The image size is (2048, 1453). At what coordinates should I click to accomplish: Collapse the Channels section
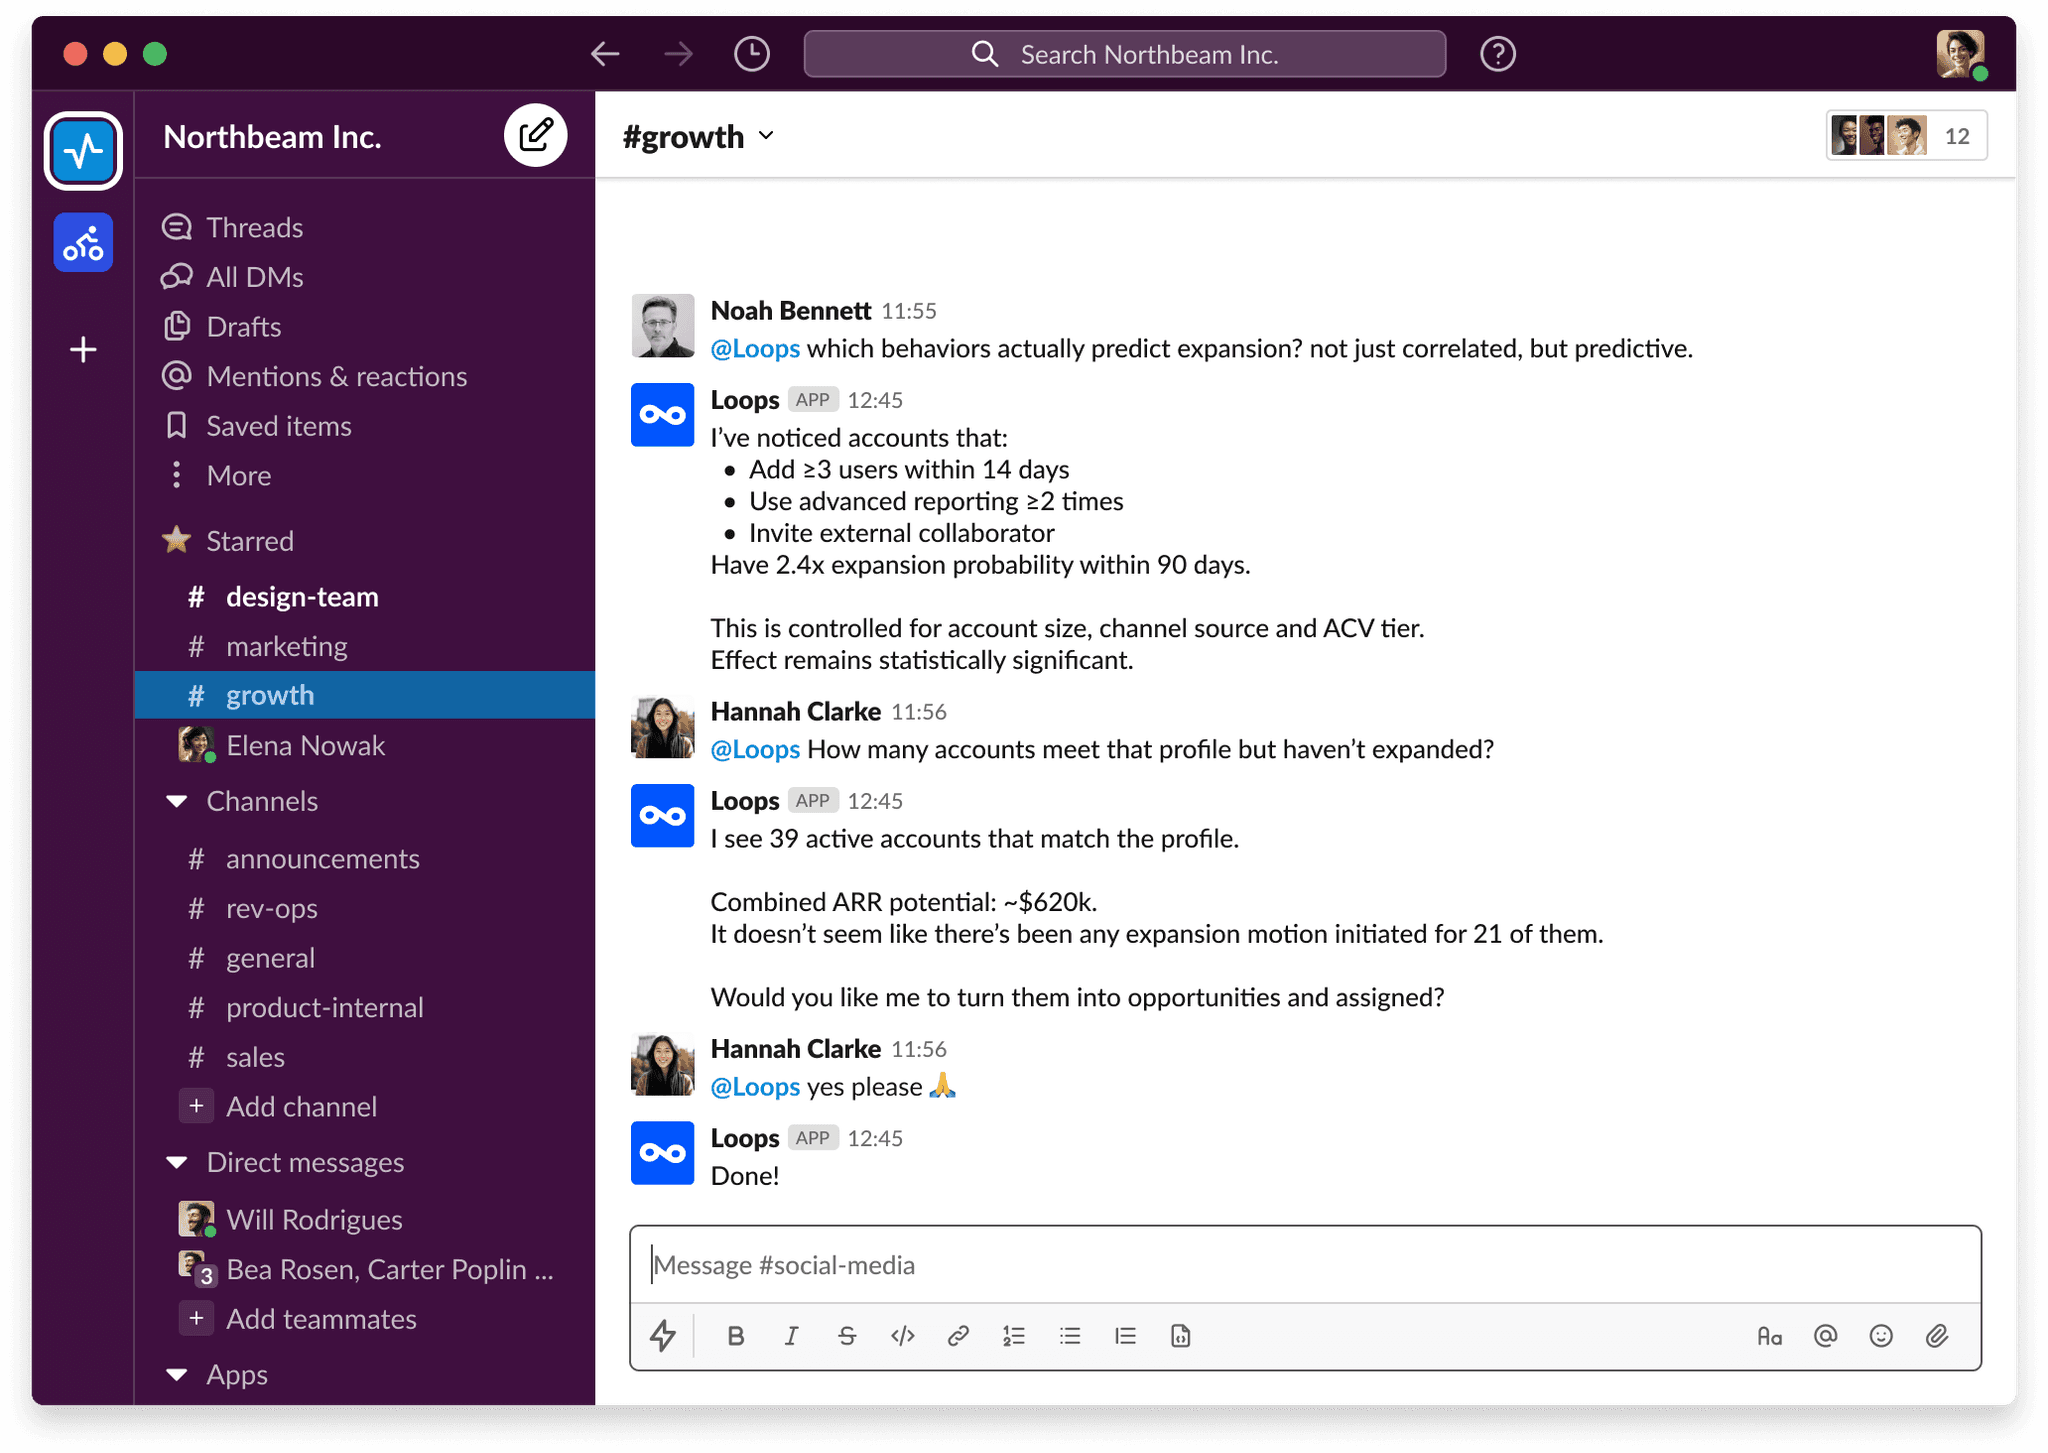click(x=177, y=801)
